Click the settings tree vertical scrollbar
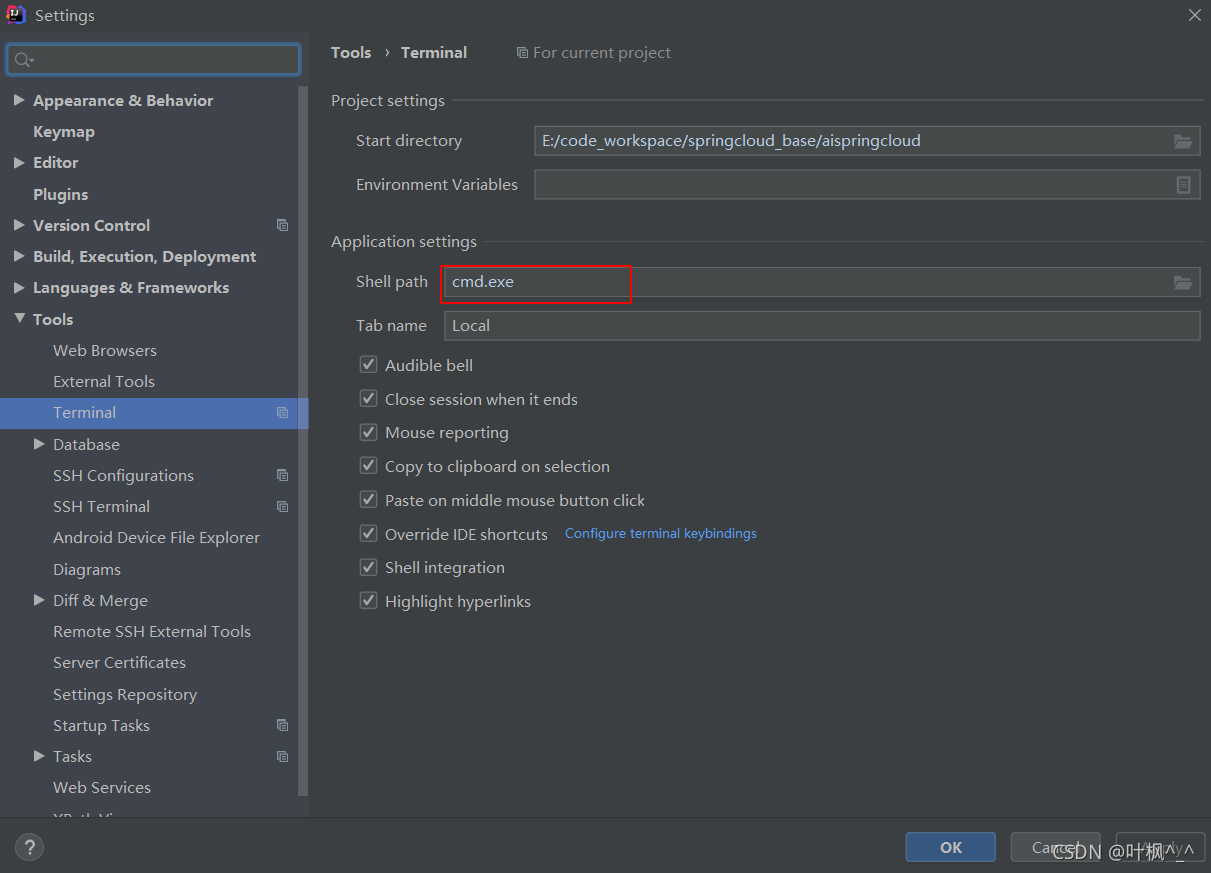The image size is (1211, 873). 304,440
